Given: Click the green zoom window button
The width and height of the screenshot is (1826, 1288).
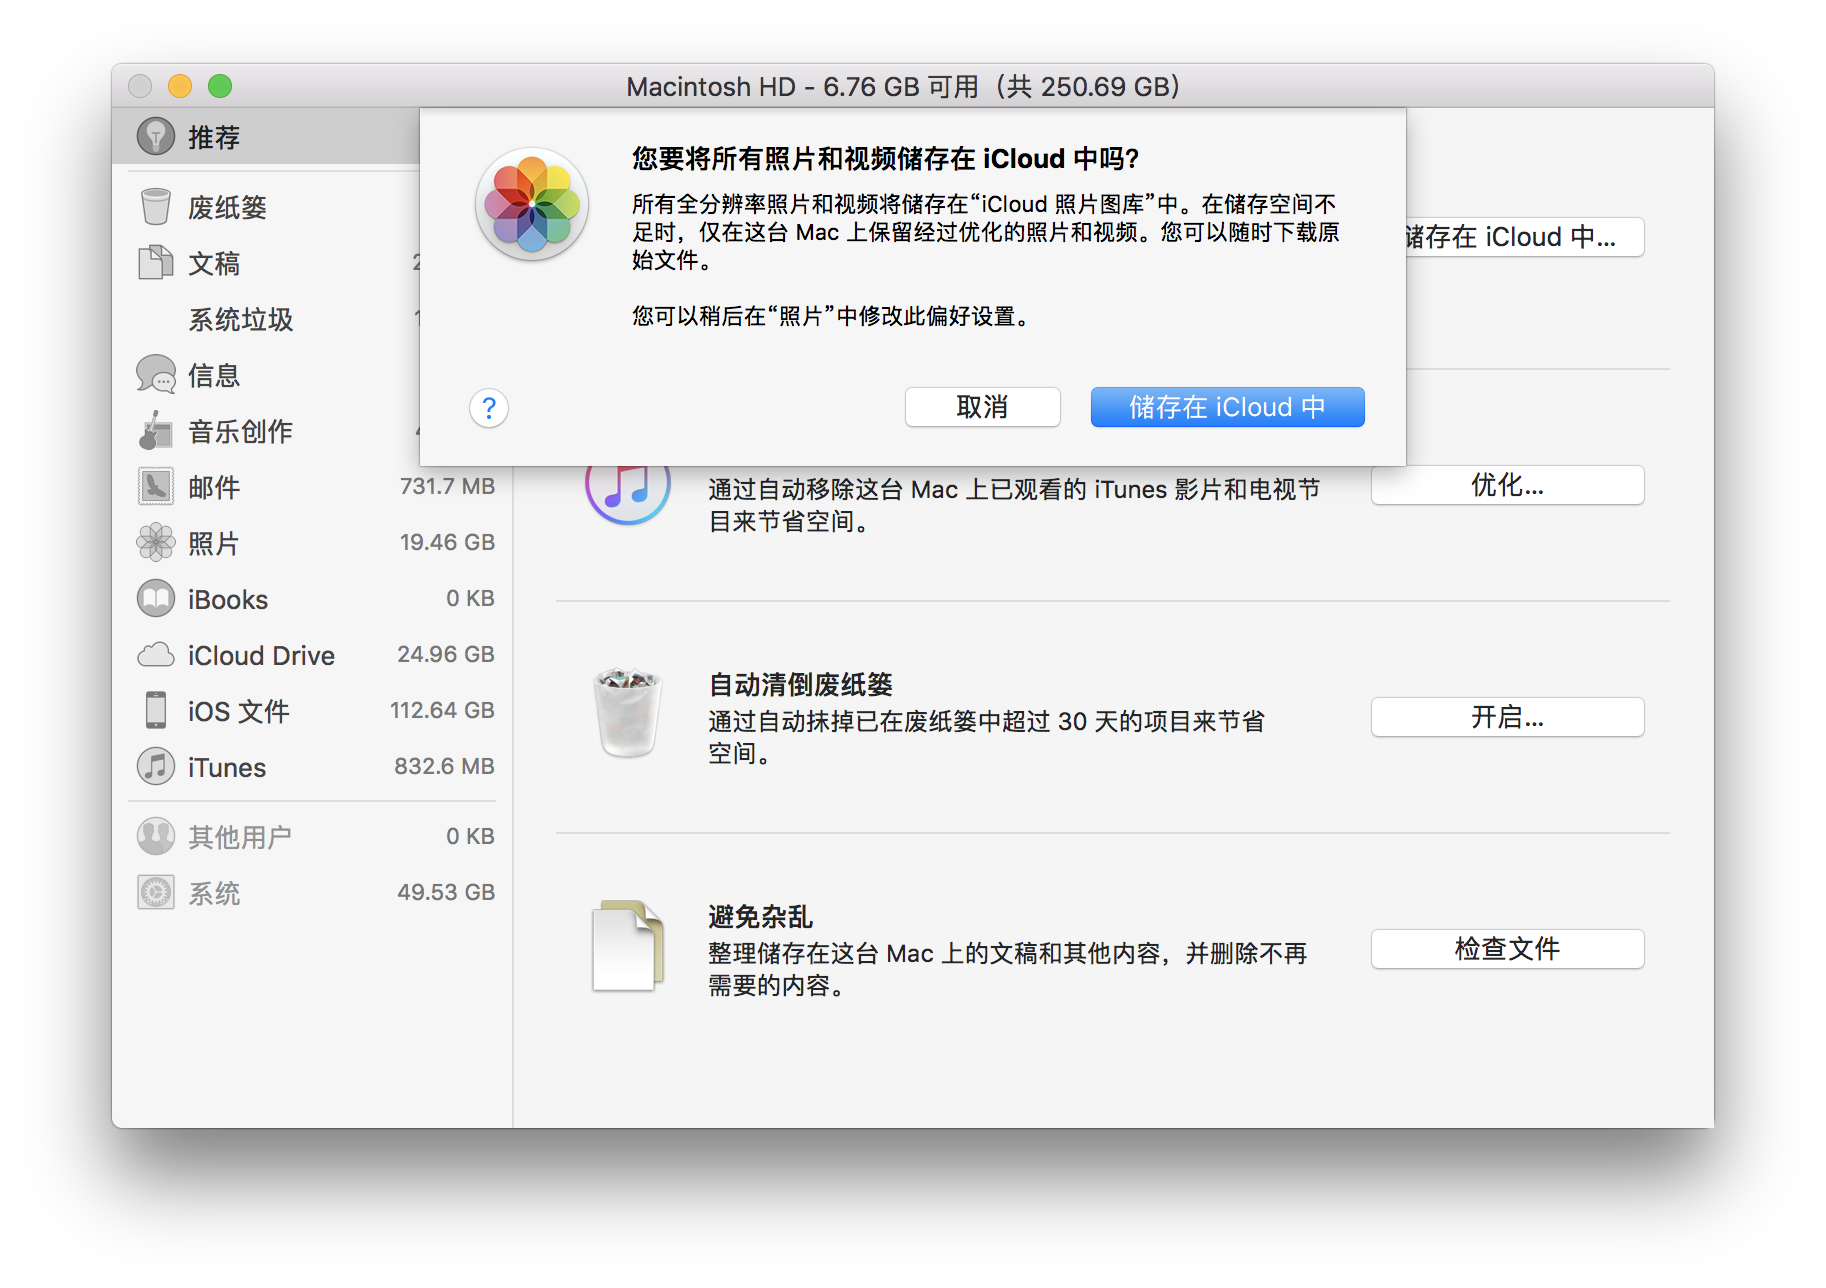Looking at the screenshot, I should tap(220, 86).
